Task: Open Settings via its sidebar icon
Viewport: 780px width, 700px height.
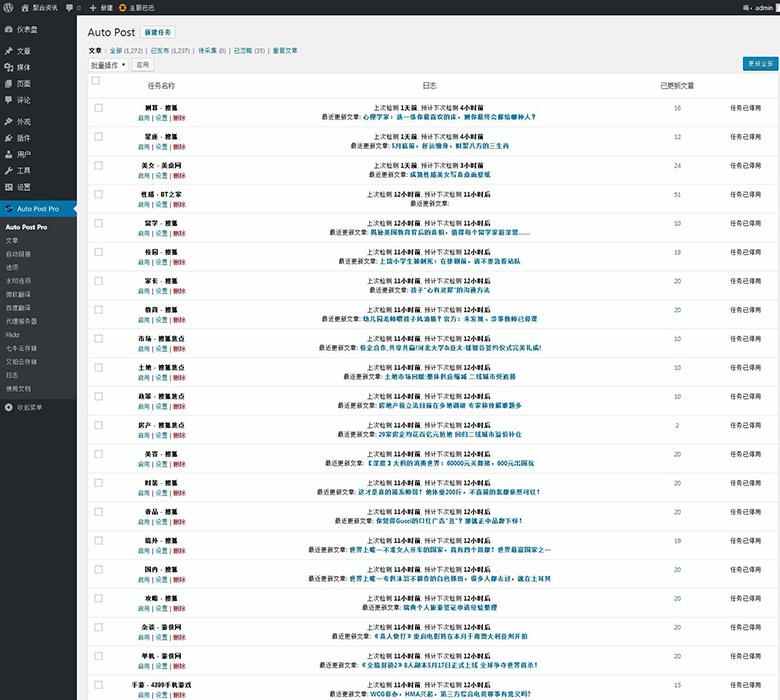Action: coord(8,187)
